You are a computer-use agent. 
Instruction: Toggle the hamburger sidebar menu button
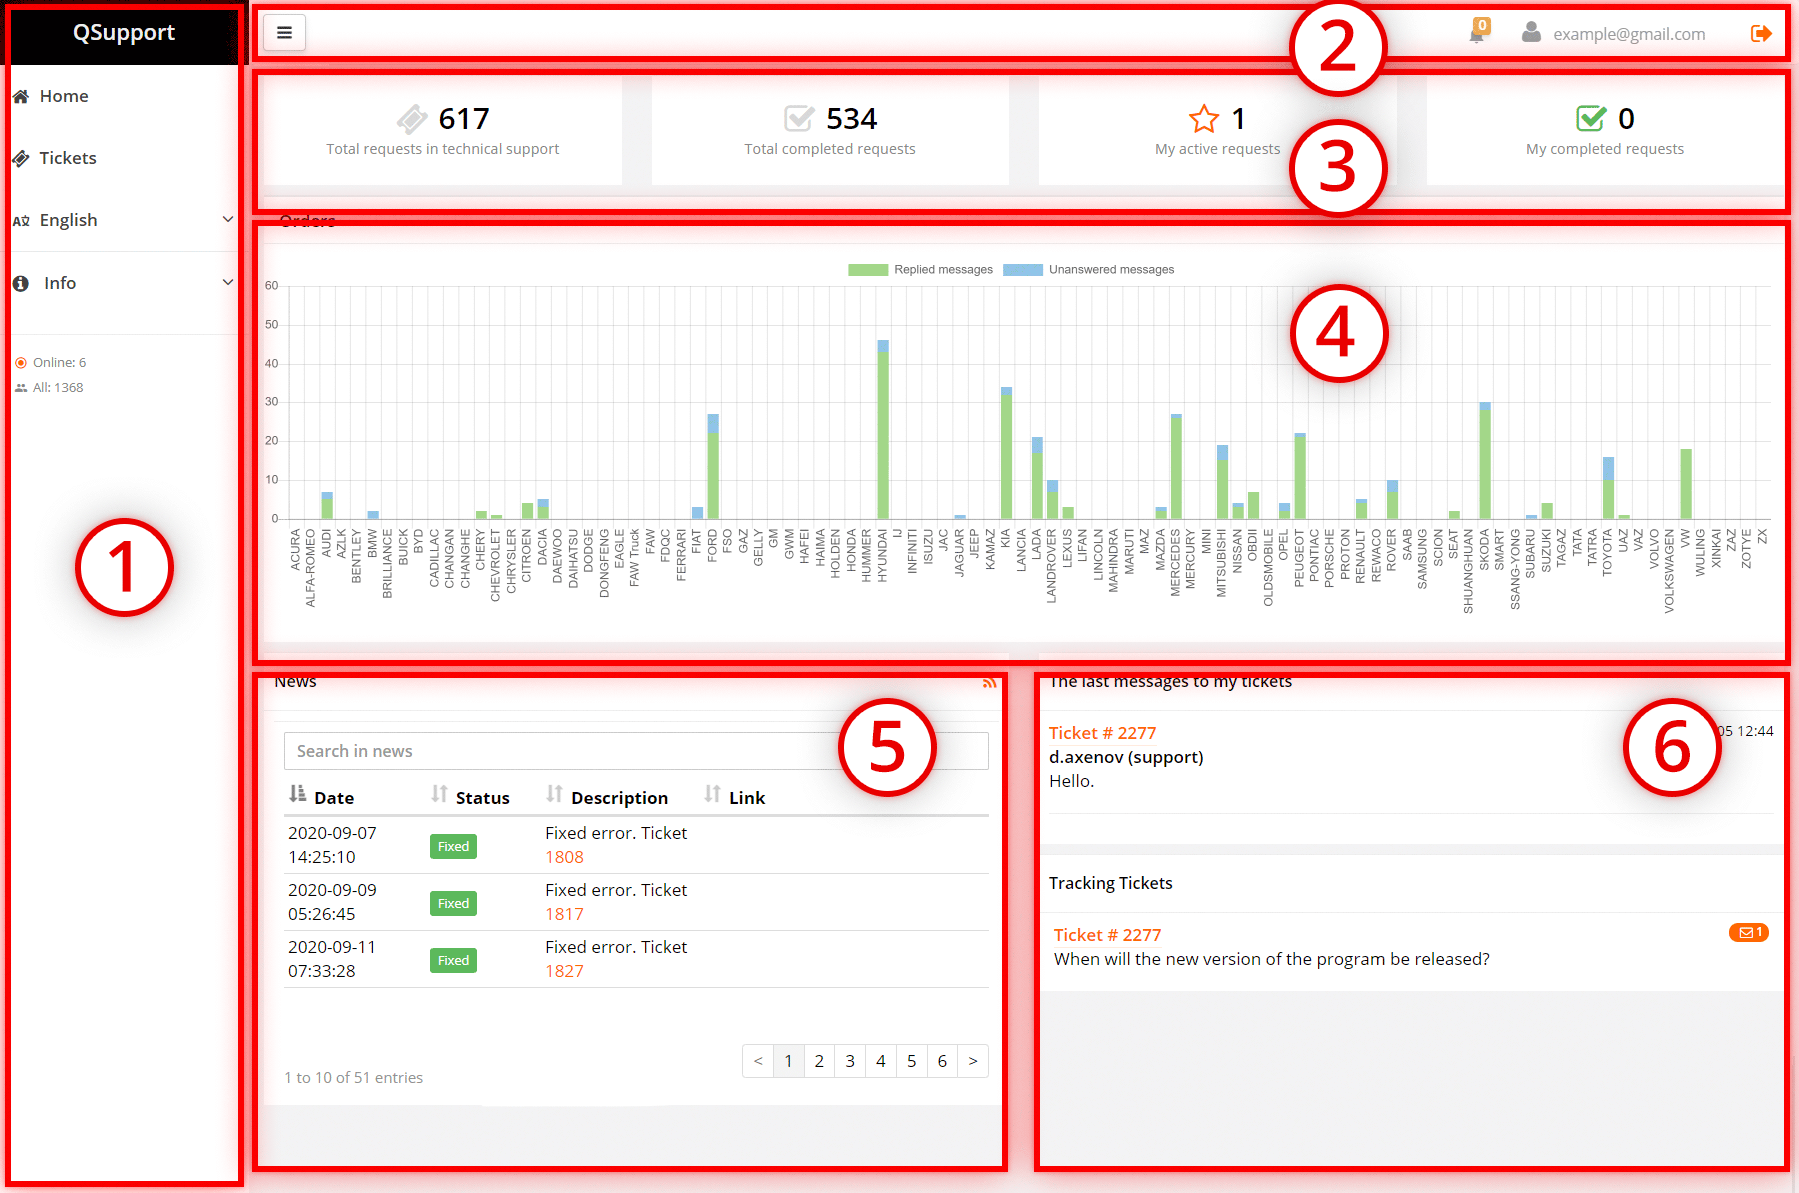[x=284, y=33]
